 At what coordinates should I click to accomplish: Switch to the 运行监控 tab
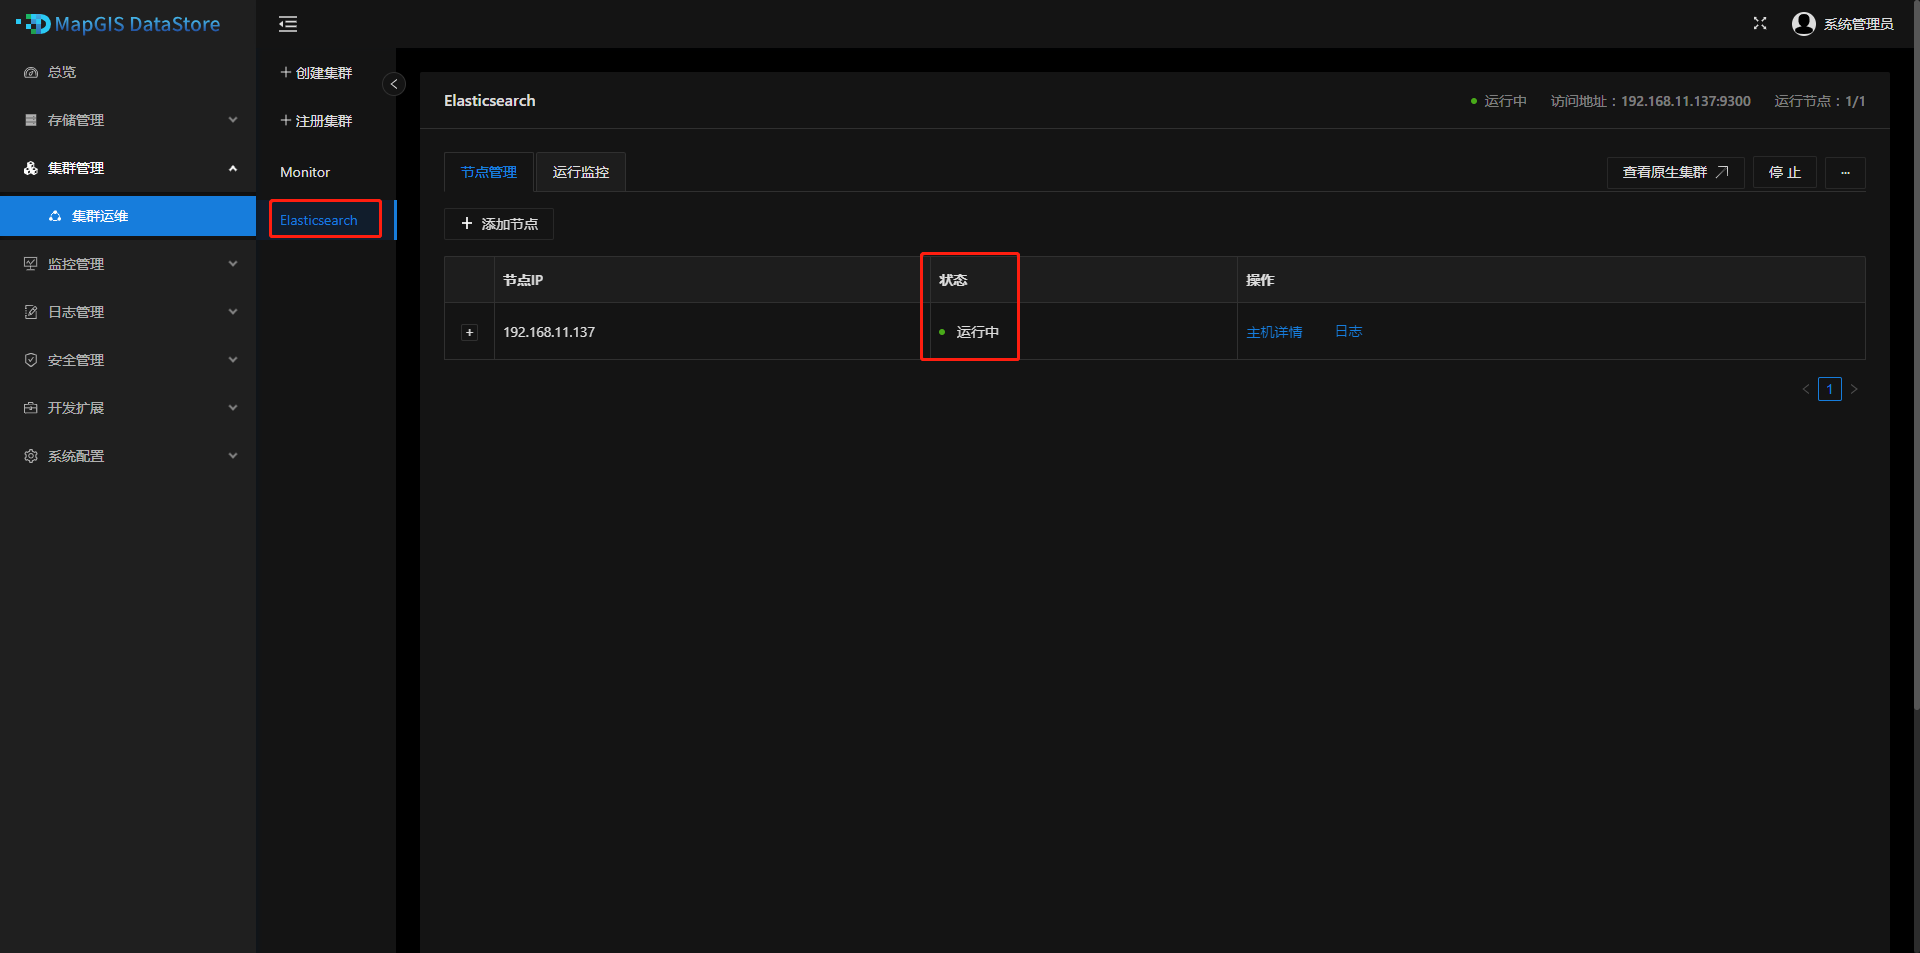coord(581,172)
